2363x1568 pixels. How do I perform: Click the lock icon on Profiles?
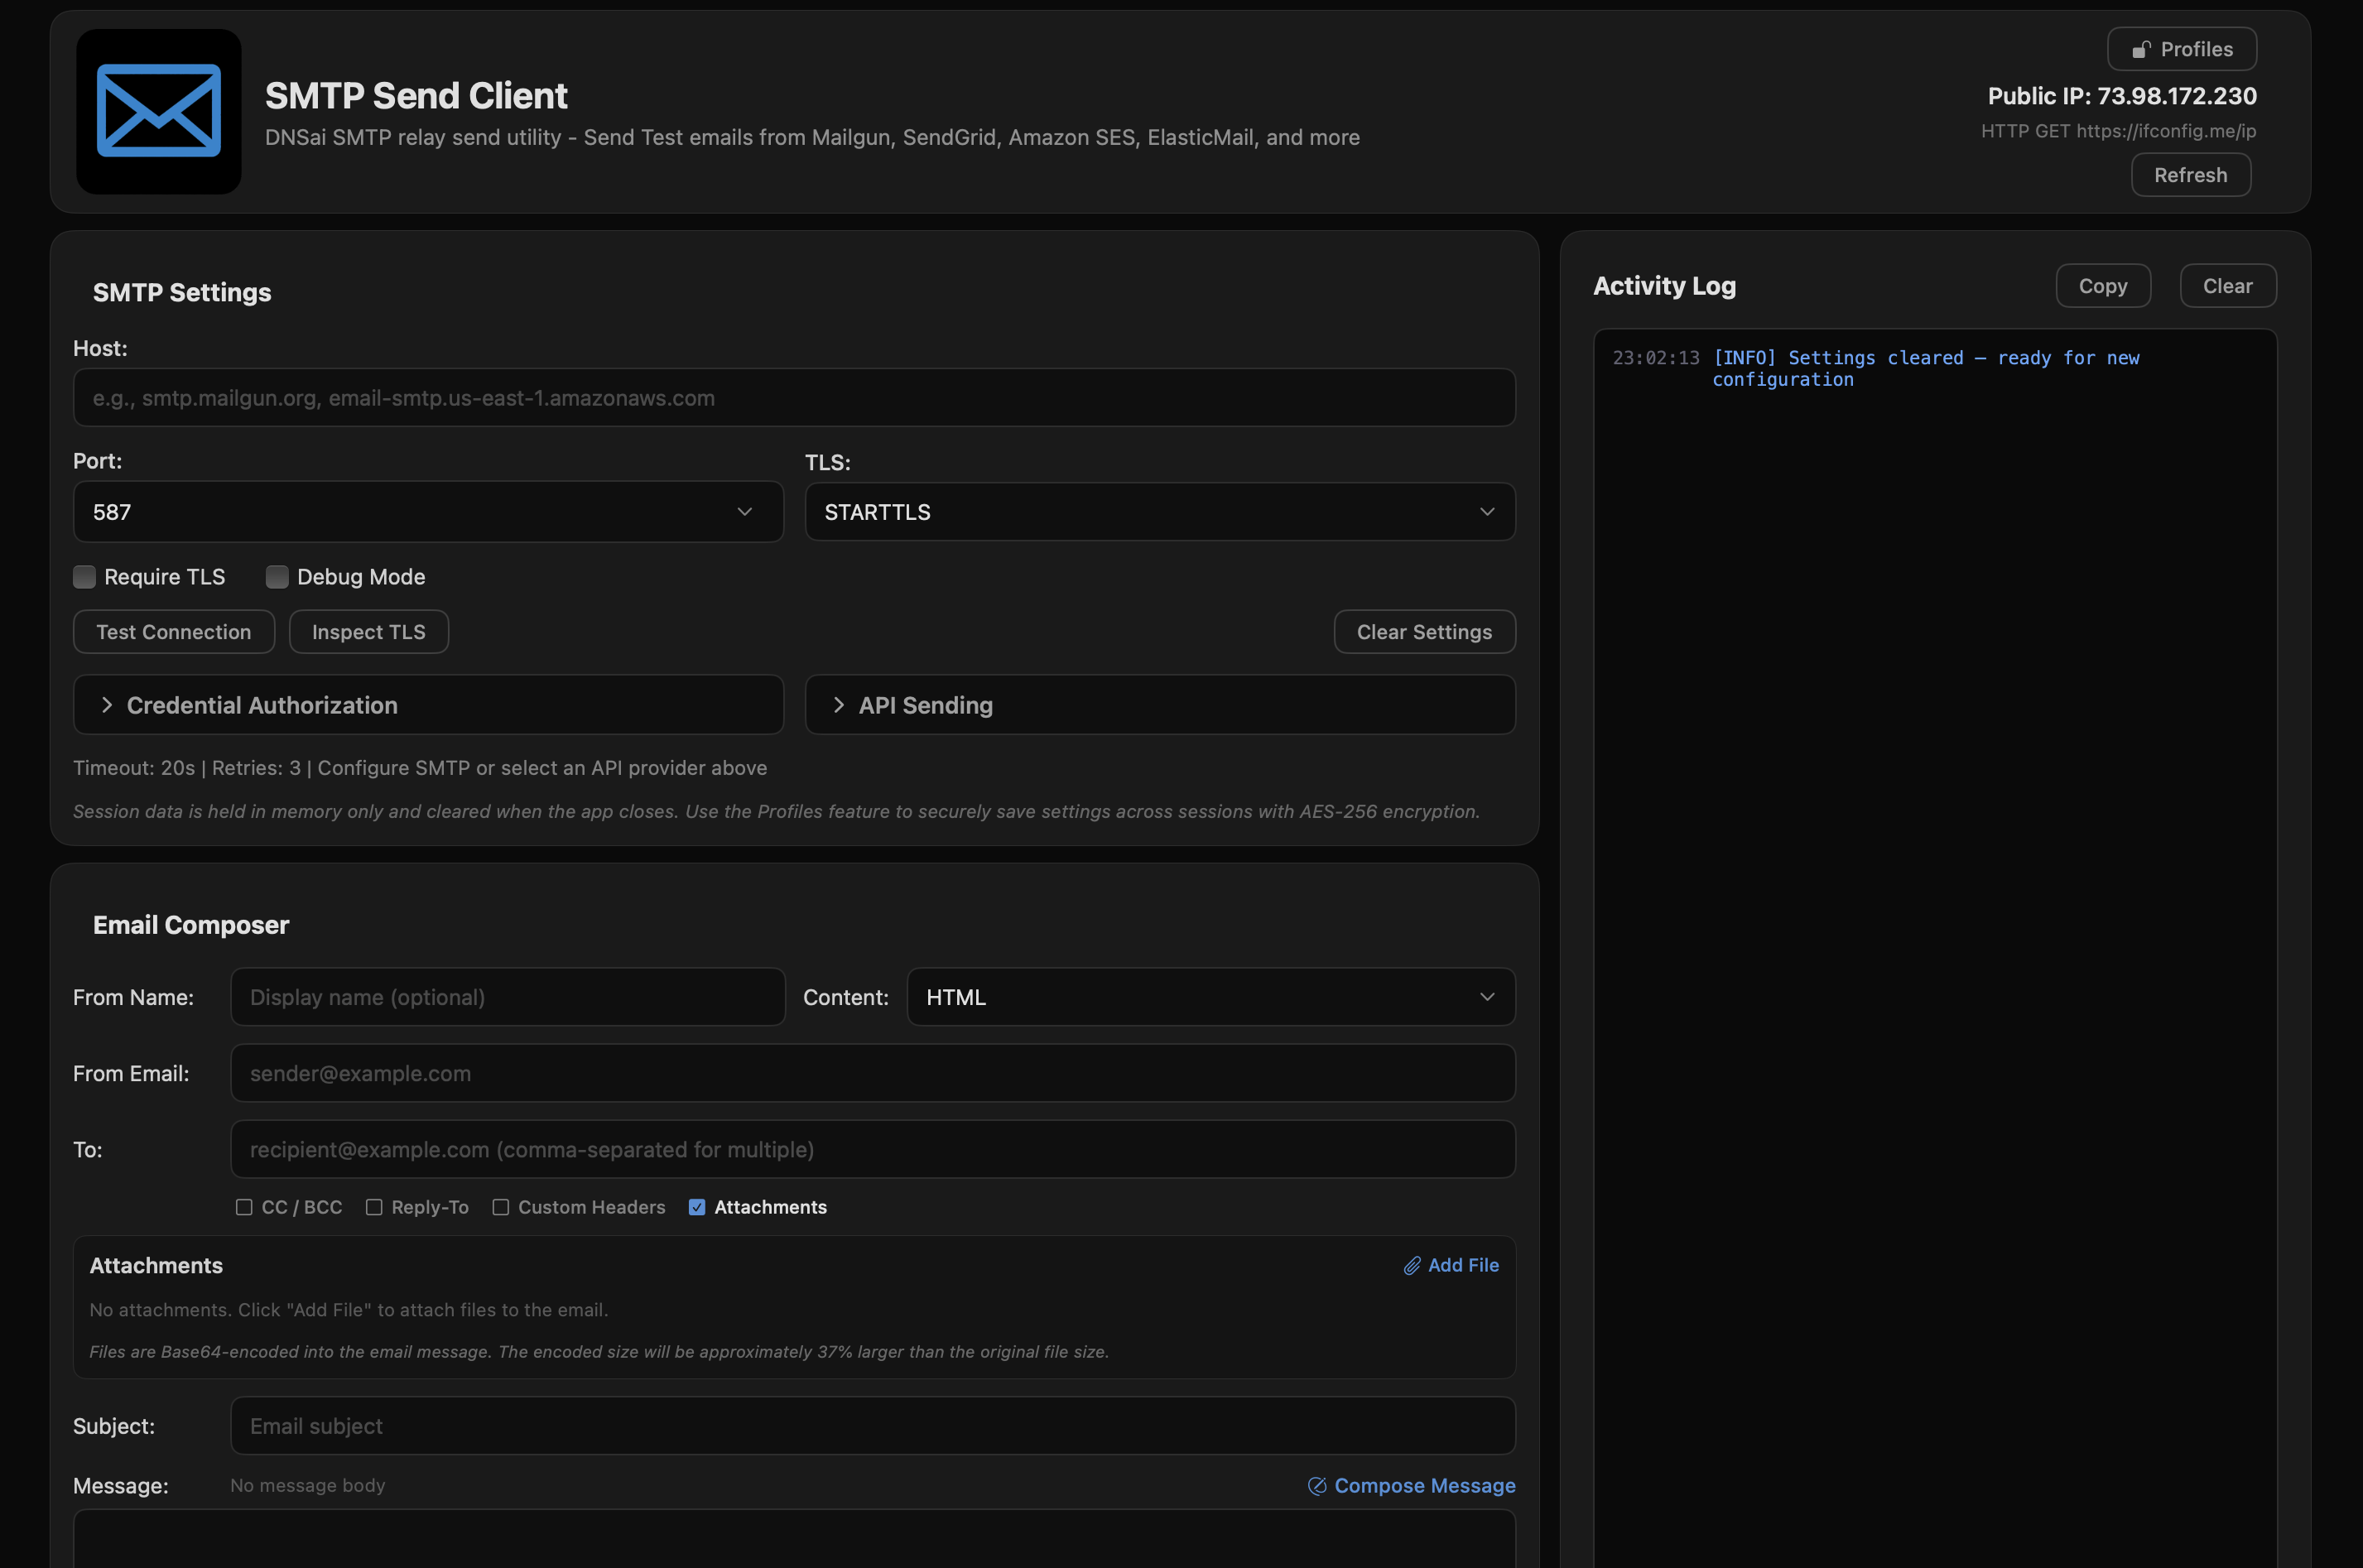point(2140,49)
